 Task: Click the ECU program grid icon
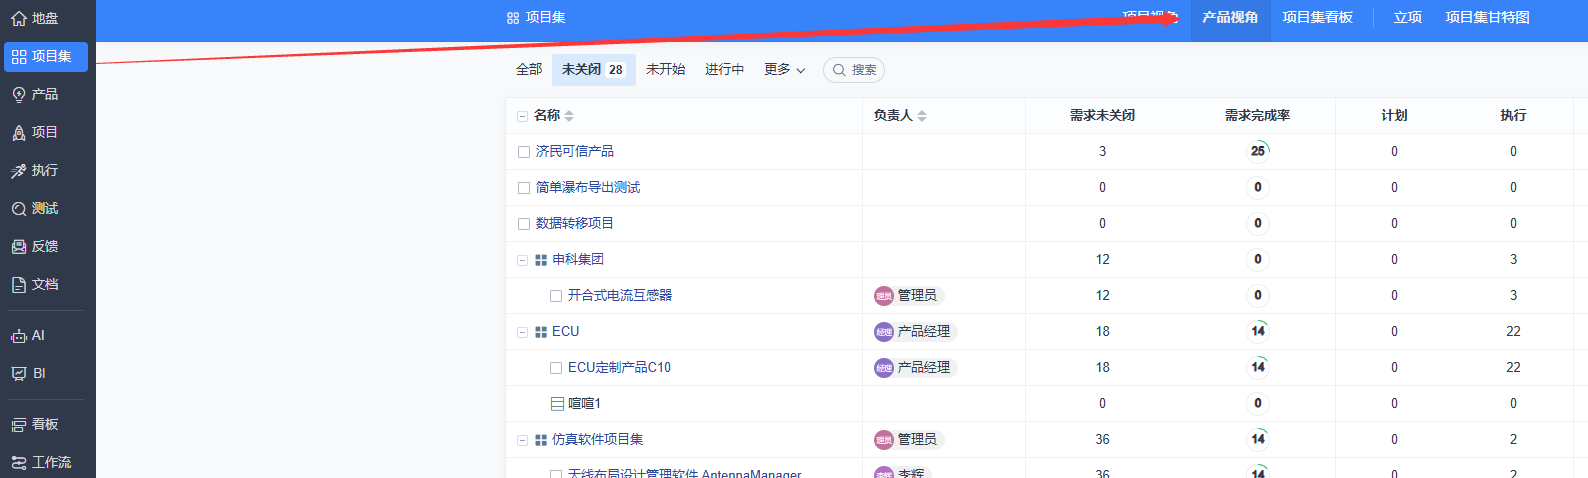coord(541,332)
